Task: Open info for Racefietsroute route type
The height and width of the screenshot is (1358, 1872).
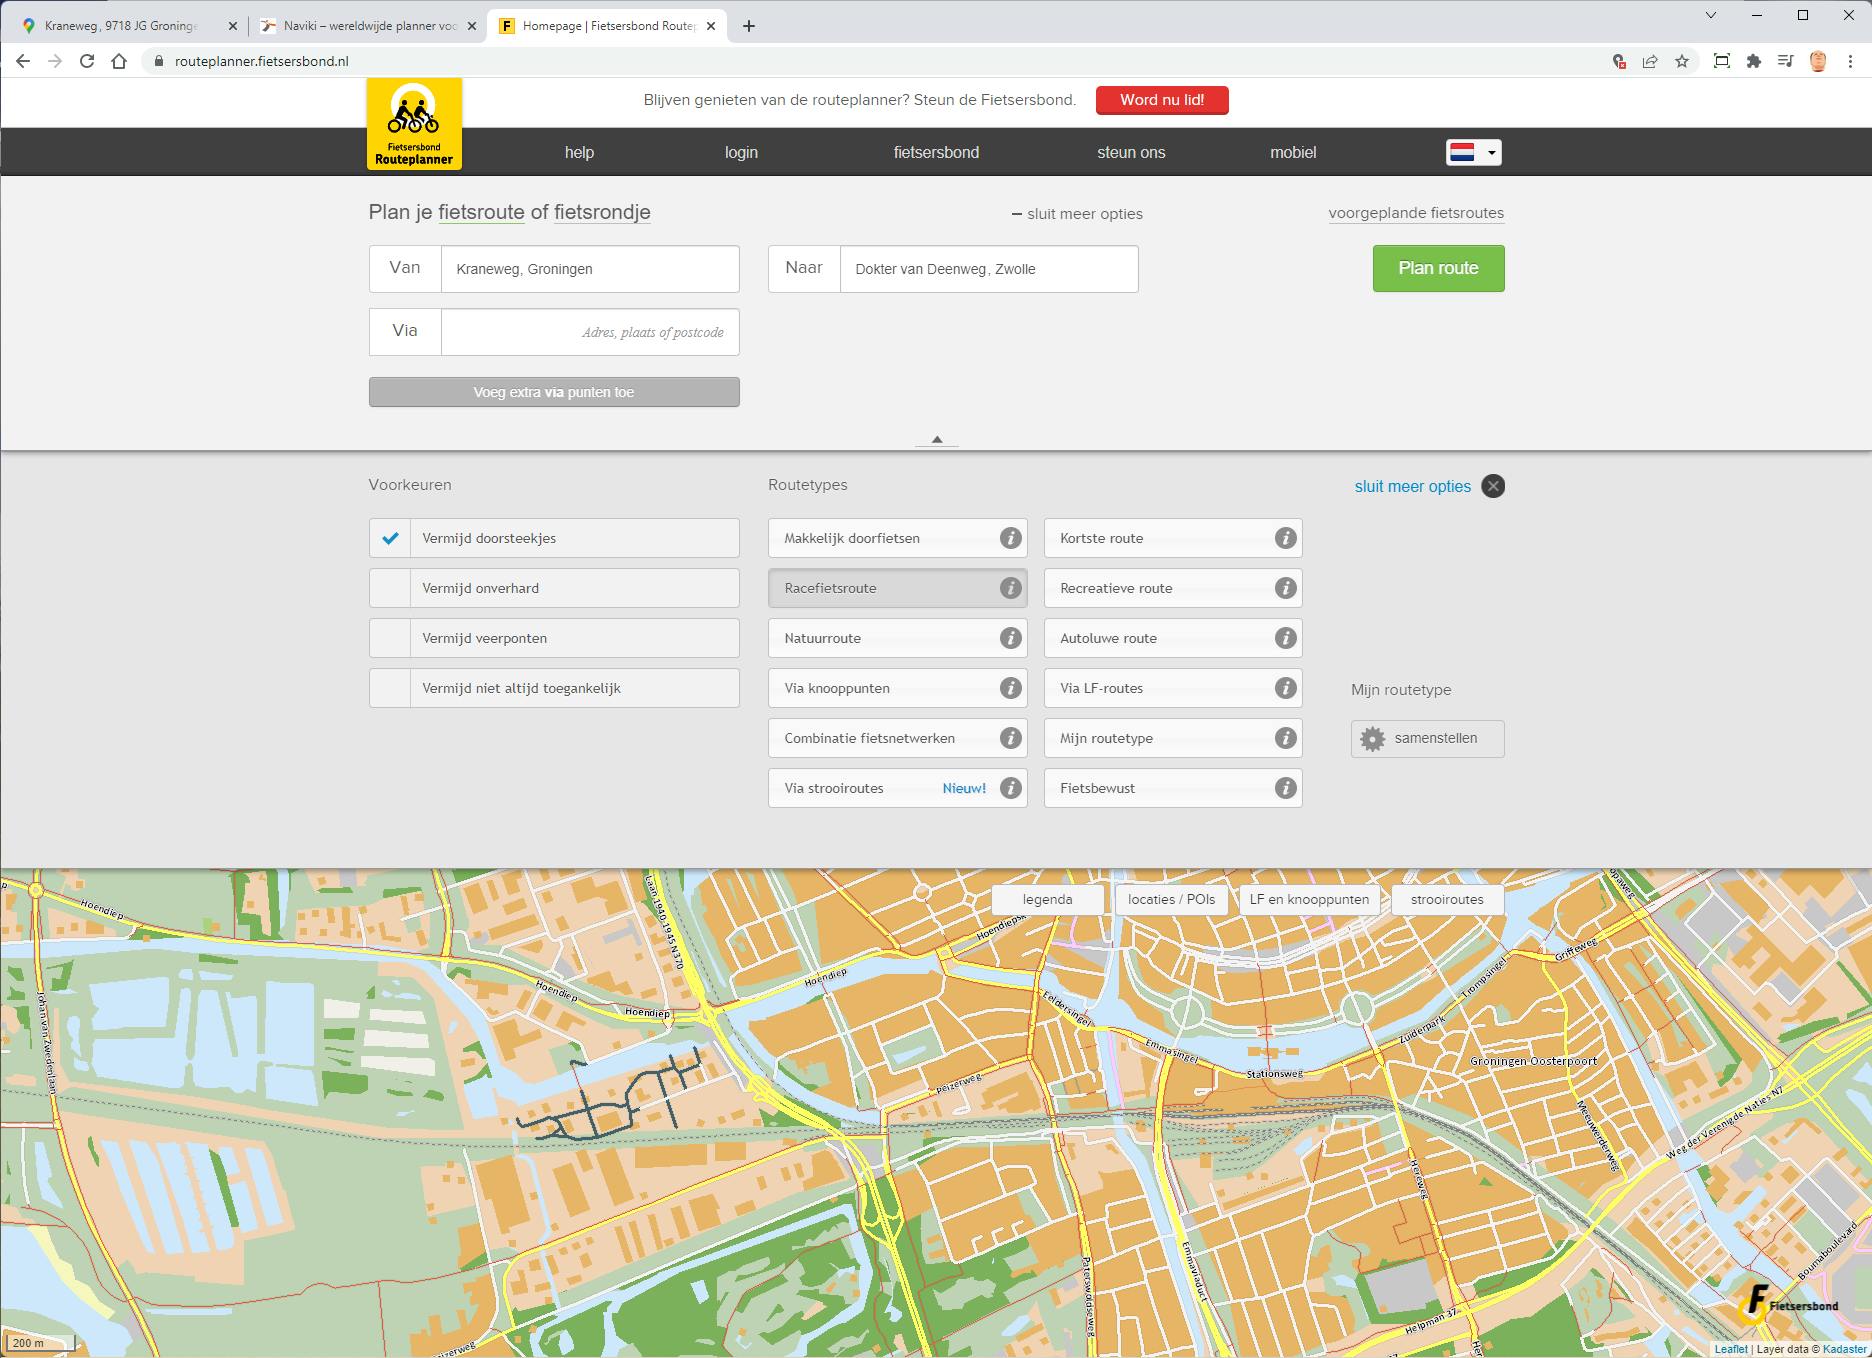Action: [1009, 588]
